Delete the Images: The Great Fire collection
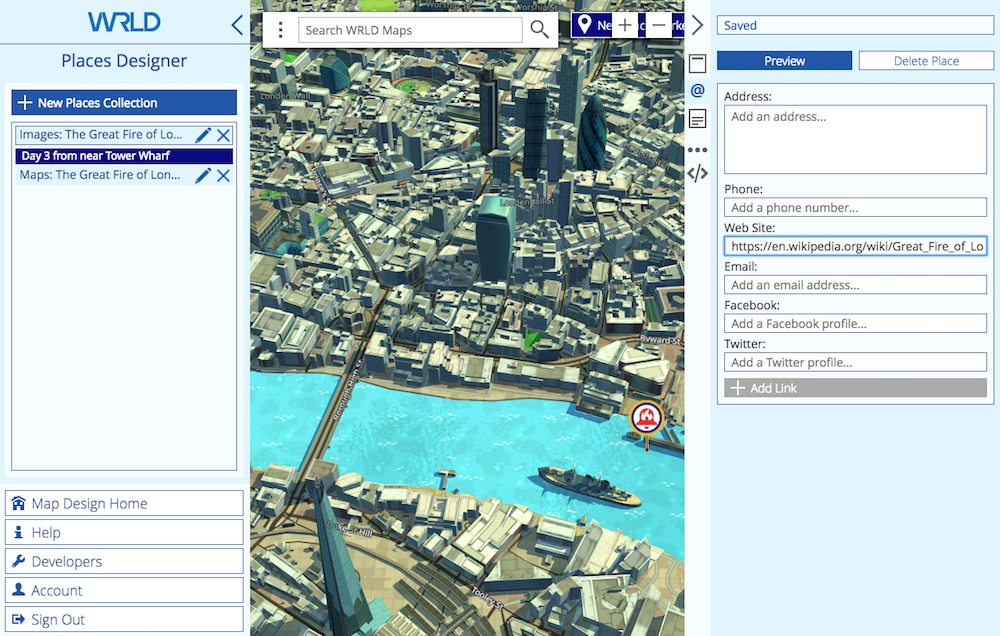Viewport: 1000px width, 636px height. pos(223,135)
